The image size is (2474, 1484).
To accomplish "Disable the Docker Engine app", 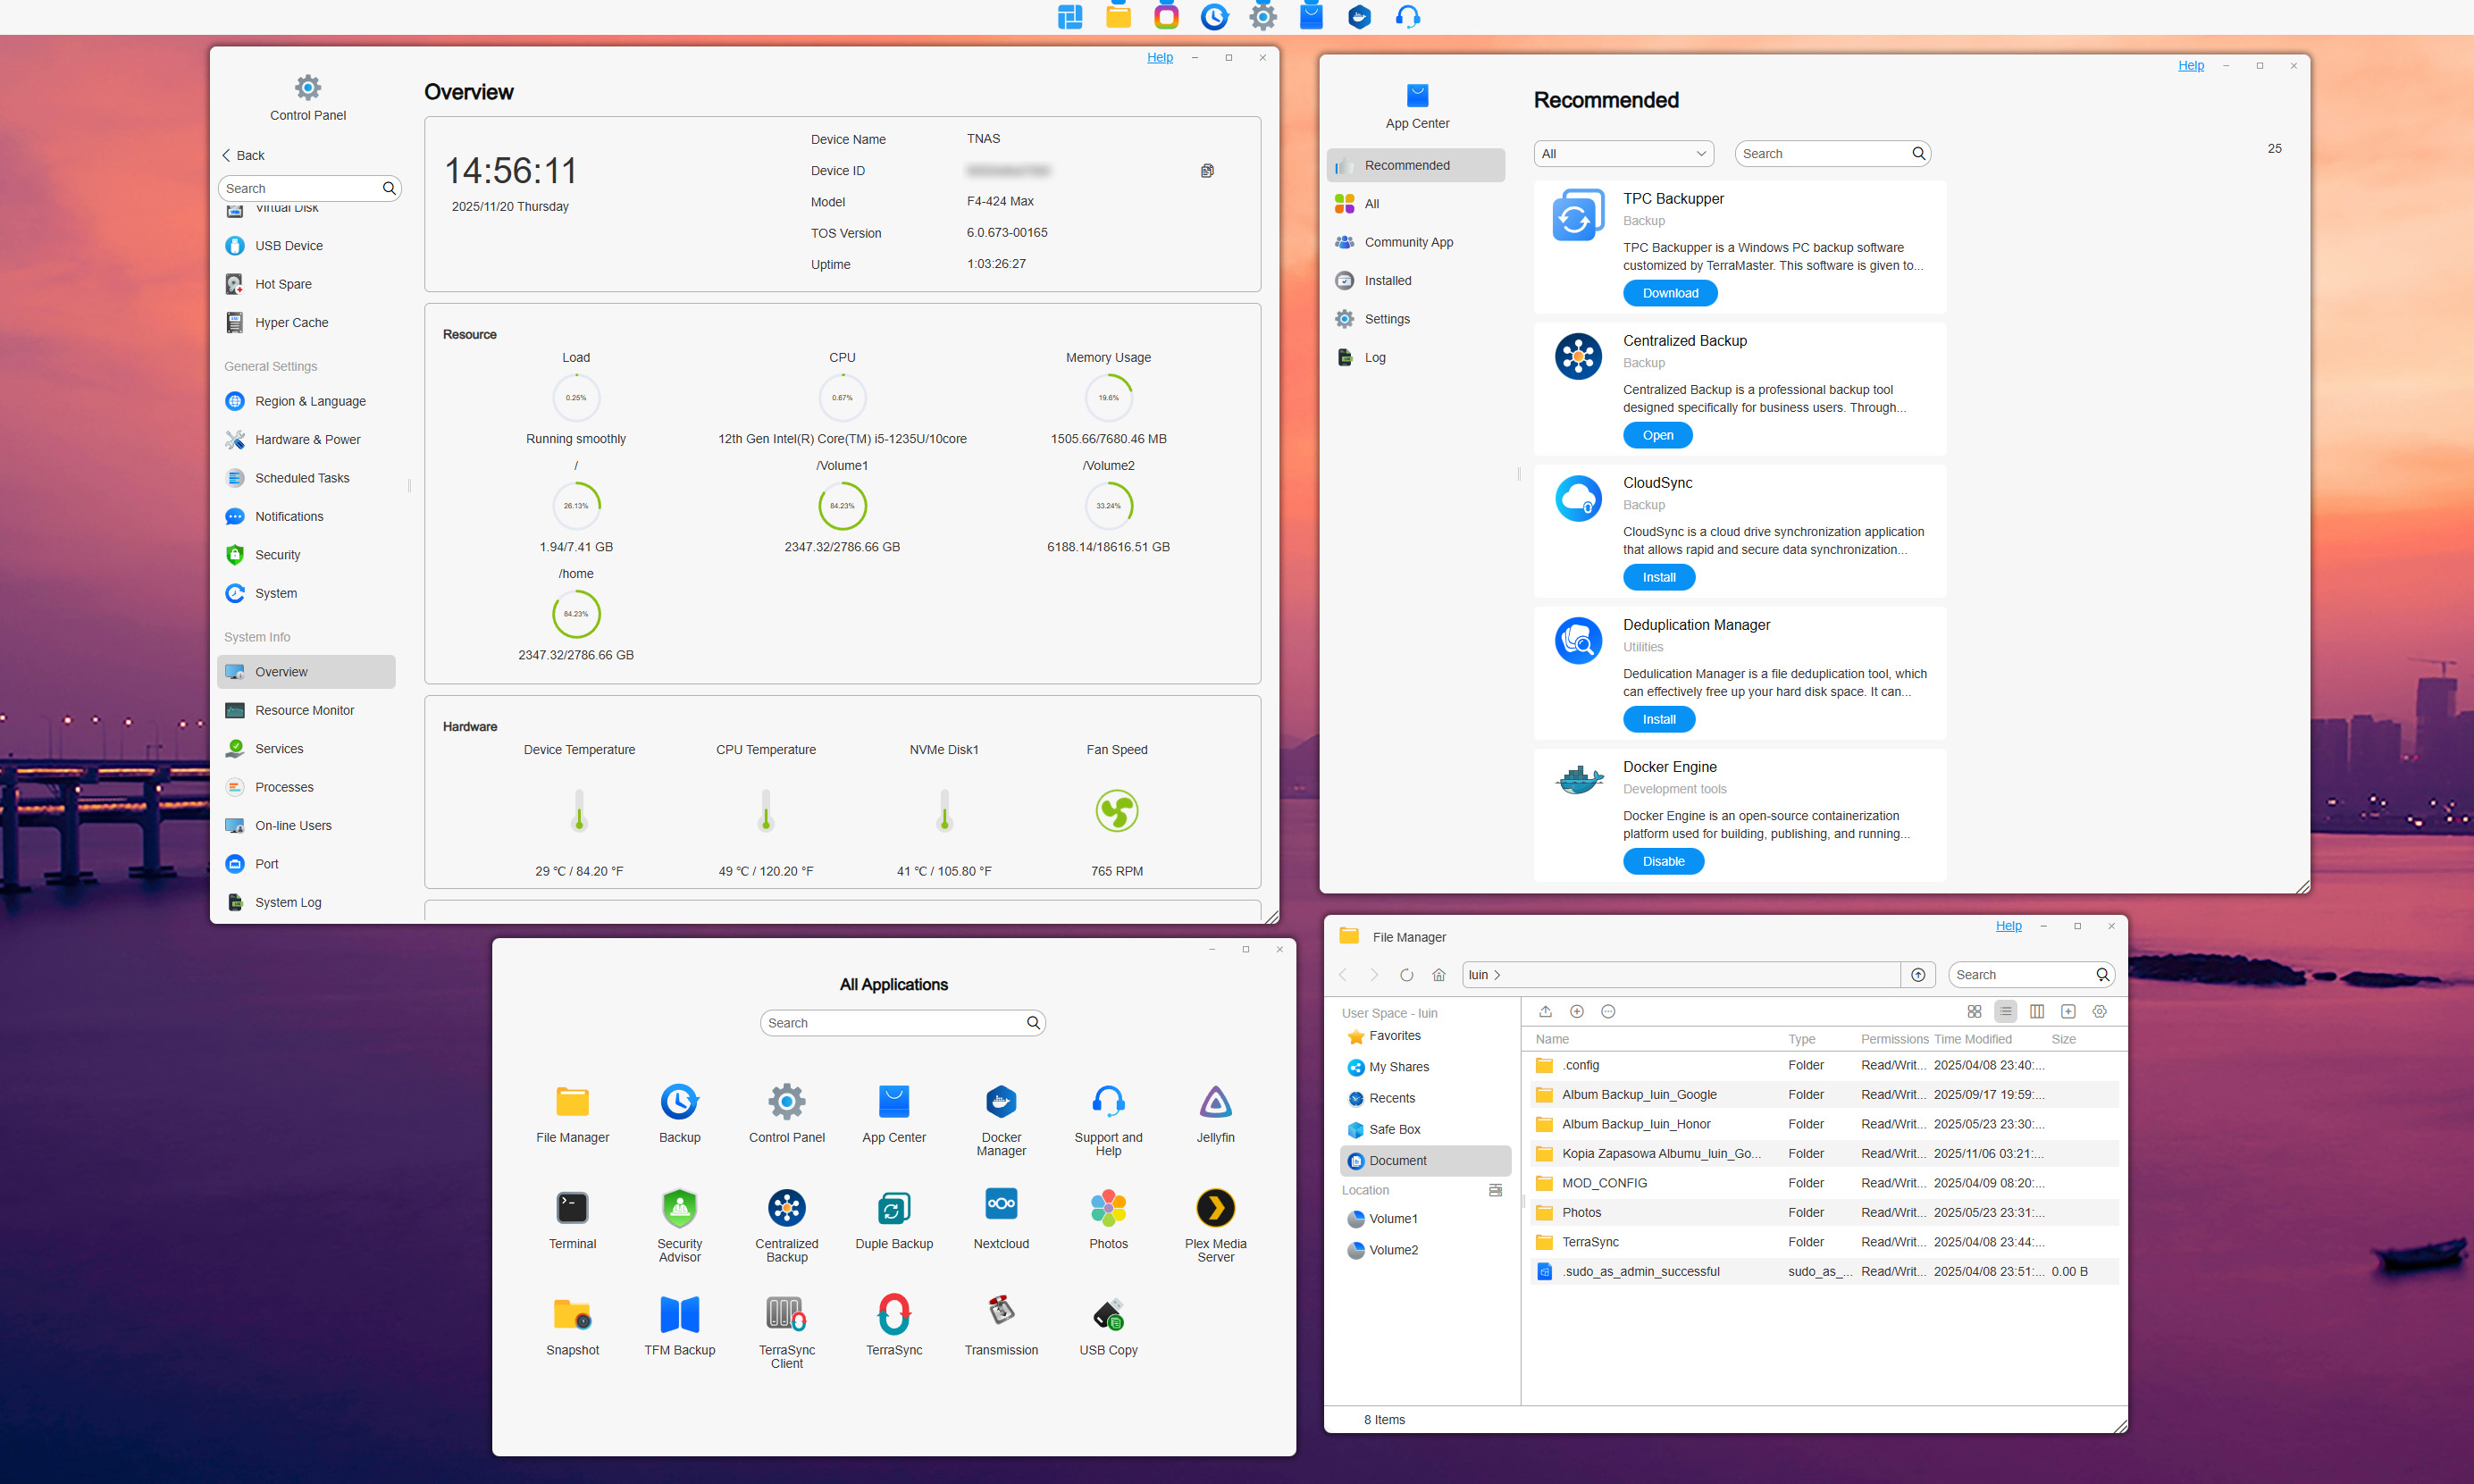I will point(1663,861).
